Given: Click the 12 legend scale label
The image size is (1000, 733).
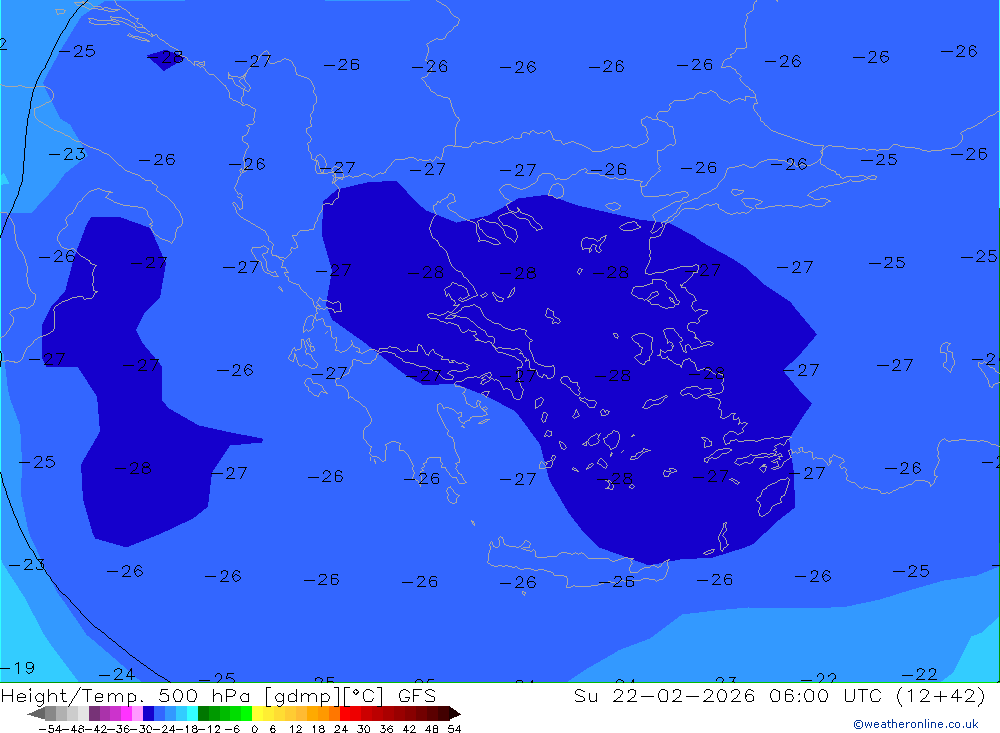Looking at the screenshot, I should point(295,729).
